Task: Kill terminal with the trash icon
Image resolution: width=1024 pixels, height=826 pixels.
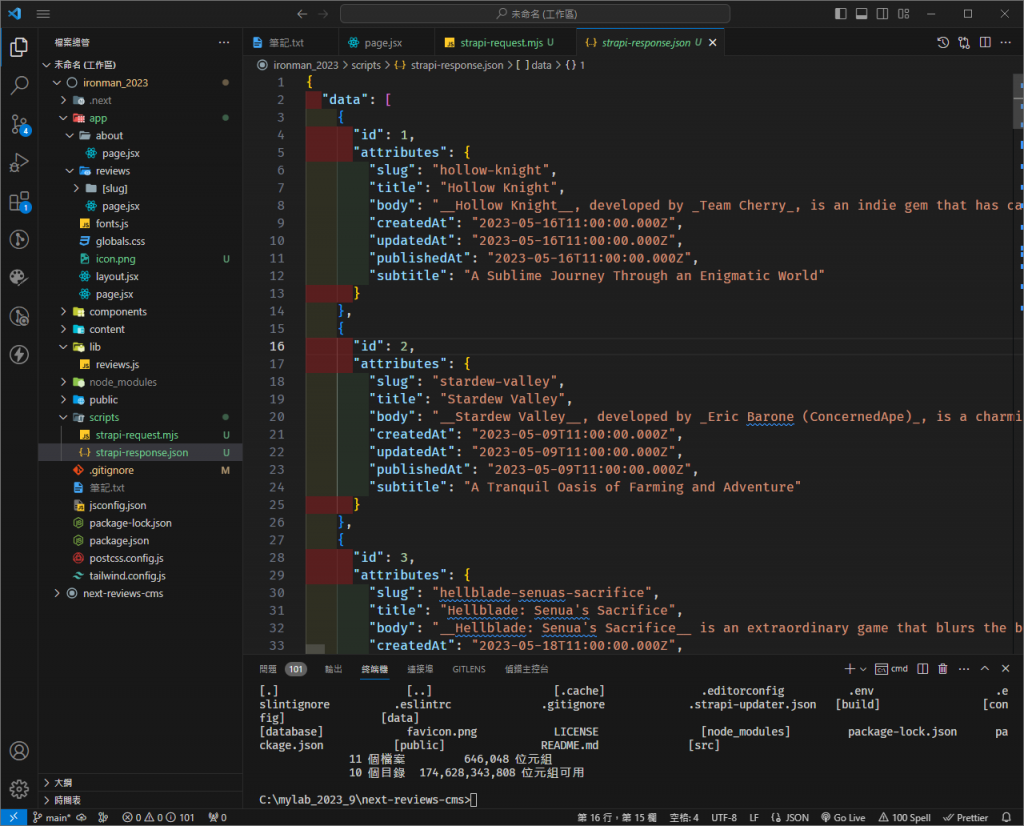Action: pos(943,668)
